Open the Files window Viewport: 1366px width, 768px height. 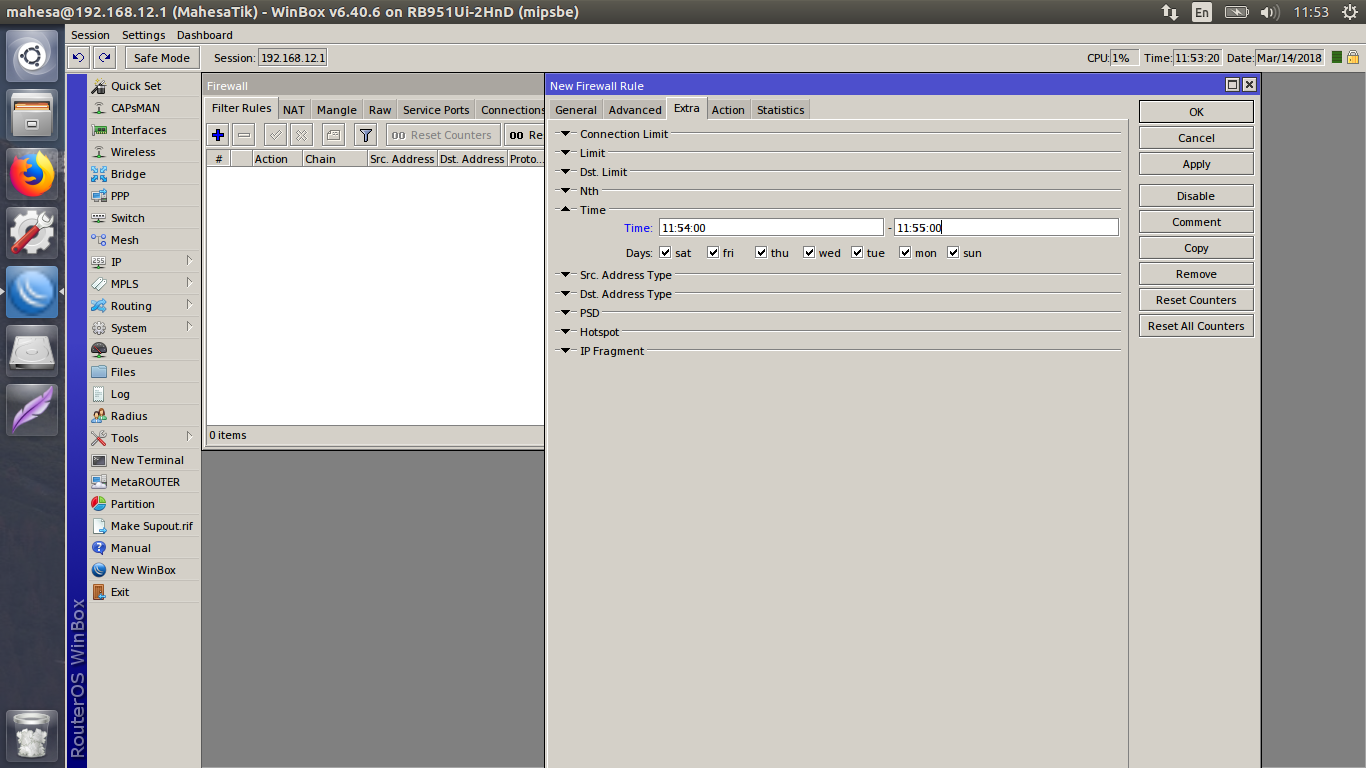123,372
